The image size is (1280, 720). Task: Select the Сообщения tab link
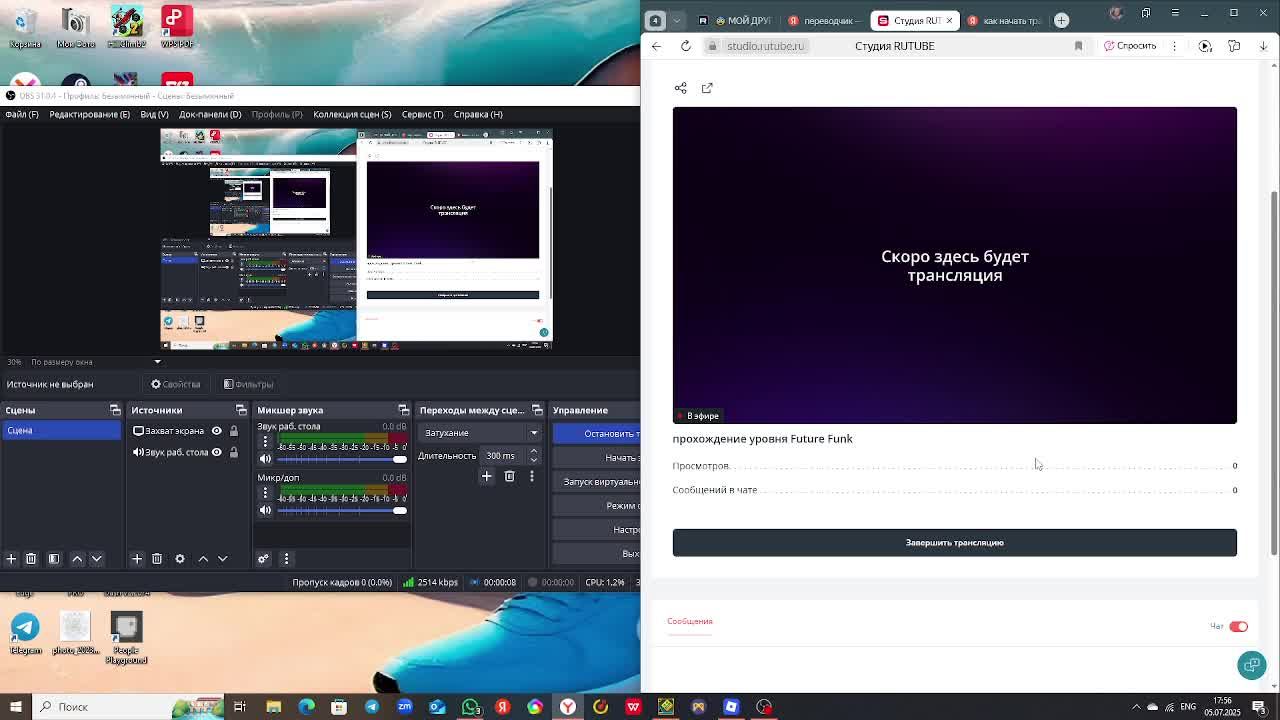[690, 621]
